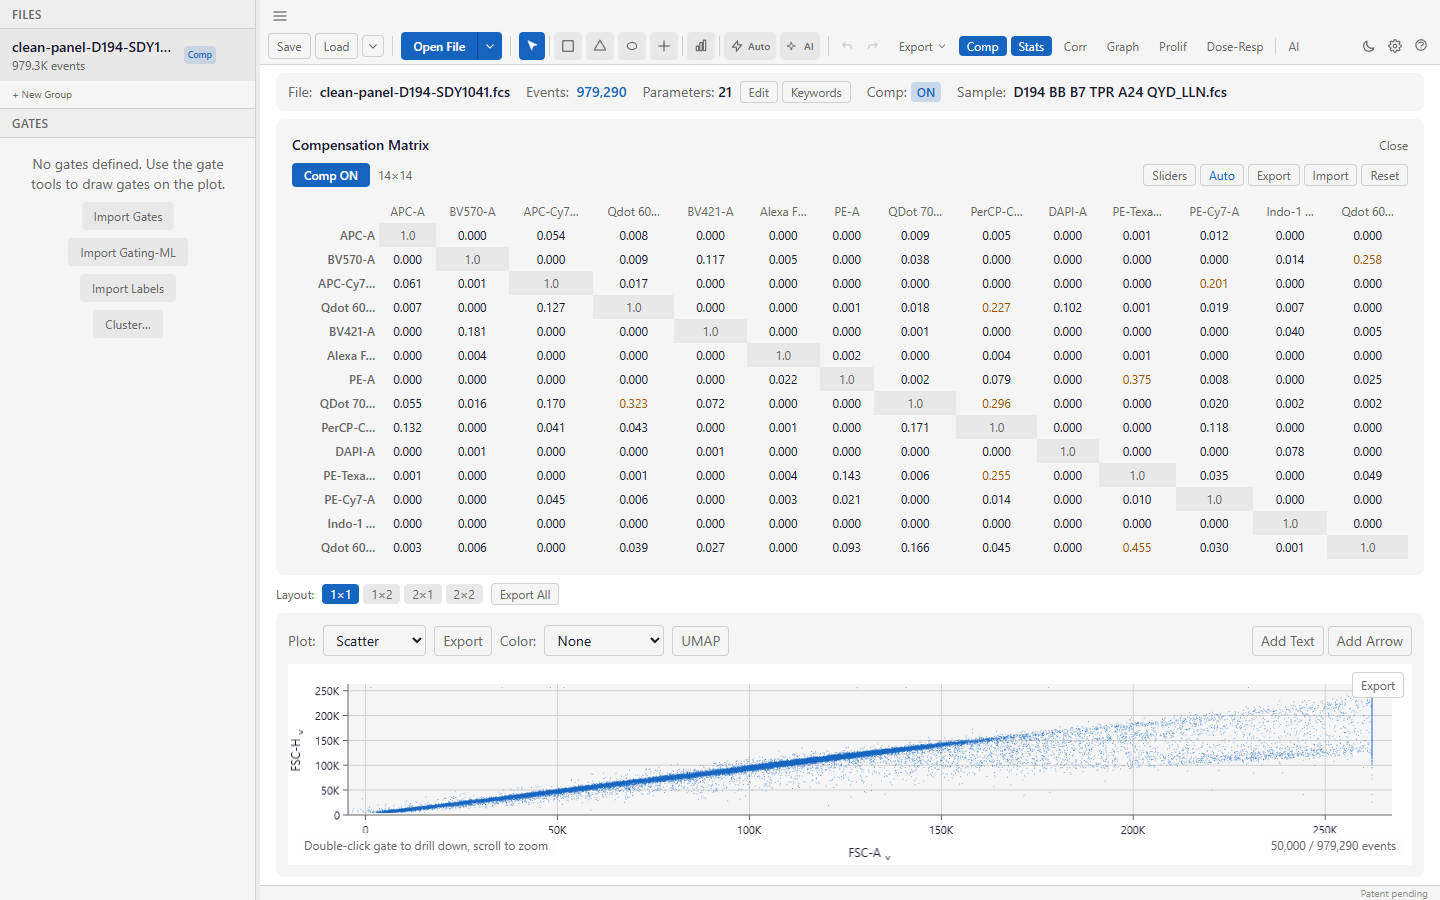Click the Save button
This screenshot has width=1440, height=900.
[289, 46]
